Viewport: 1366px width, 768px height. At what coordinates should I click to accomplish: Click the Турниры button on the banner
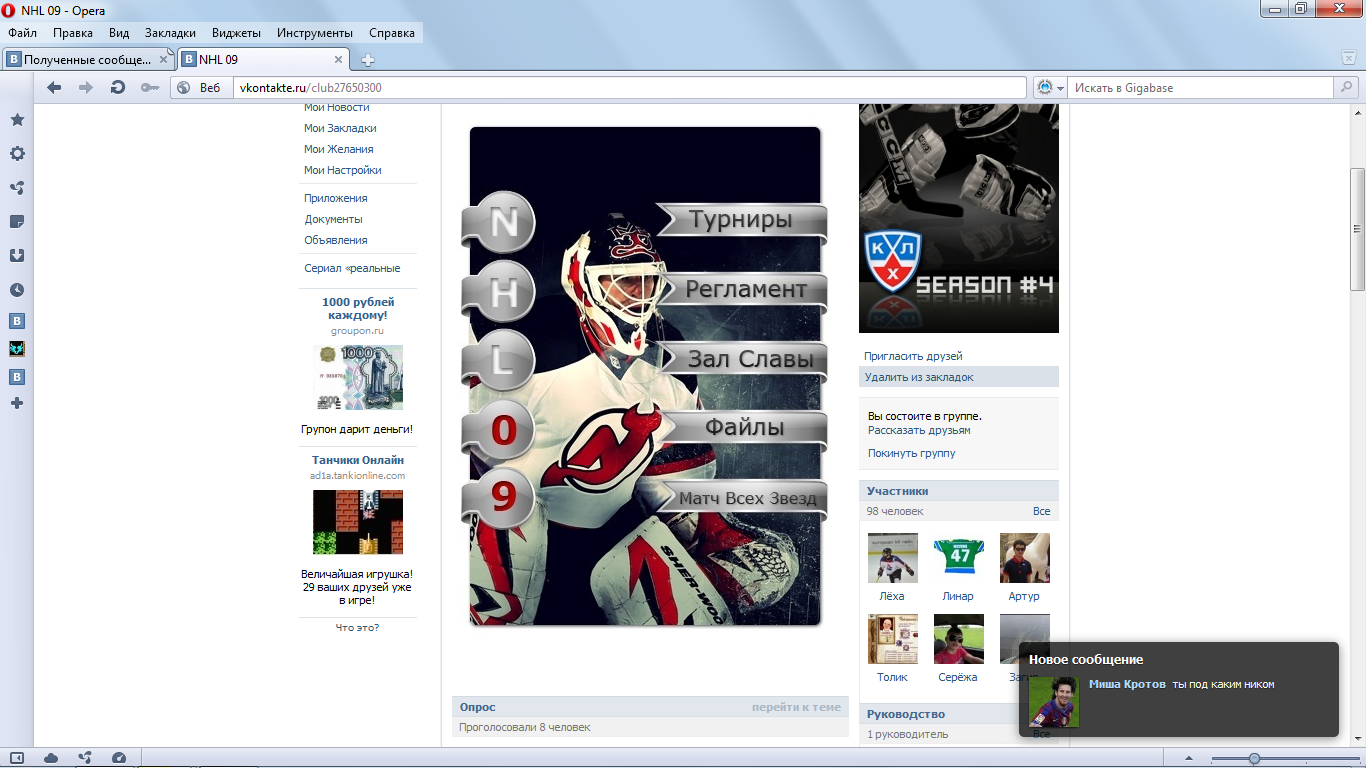point(741,220)
